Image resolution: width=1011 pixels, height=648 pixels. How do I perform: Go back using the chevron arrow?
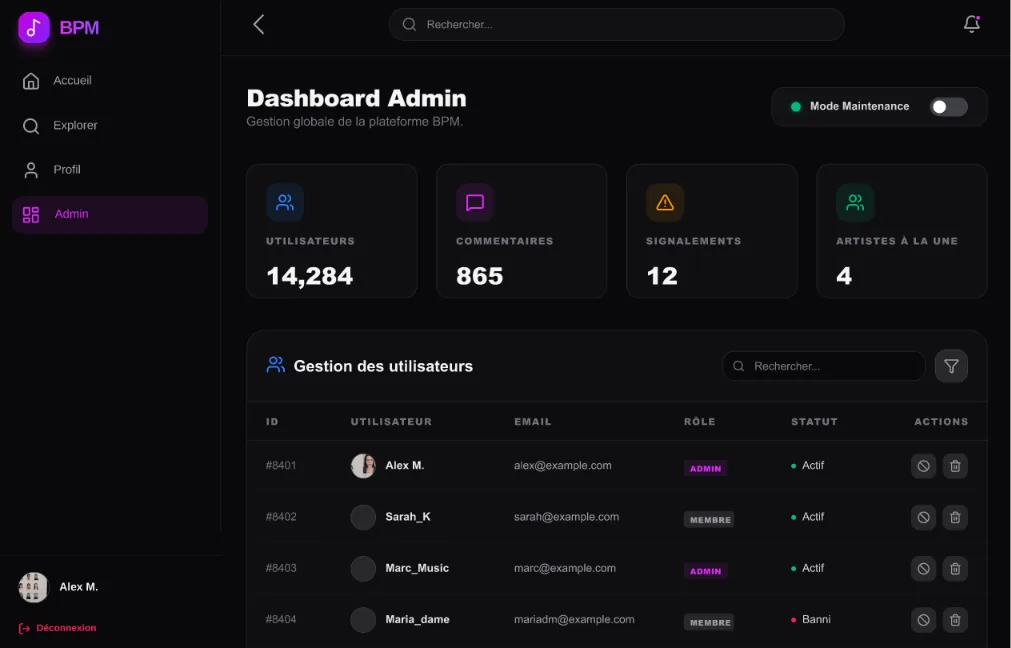coord(259,25)
